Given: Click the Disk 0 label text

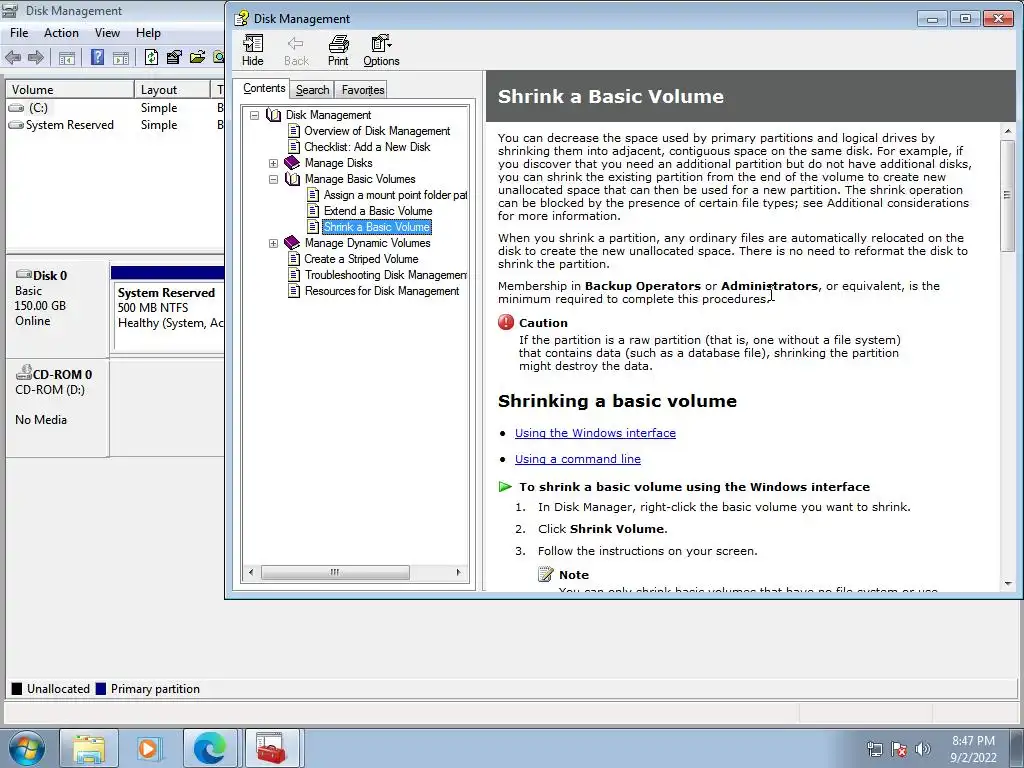Looking at the screenshot, I should pos(50,276).
